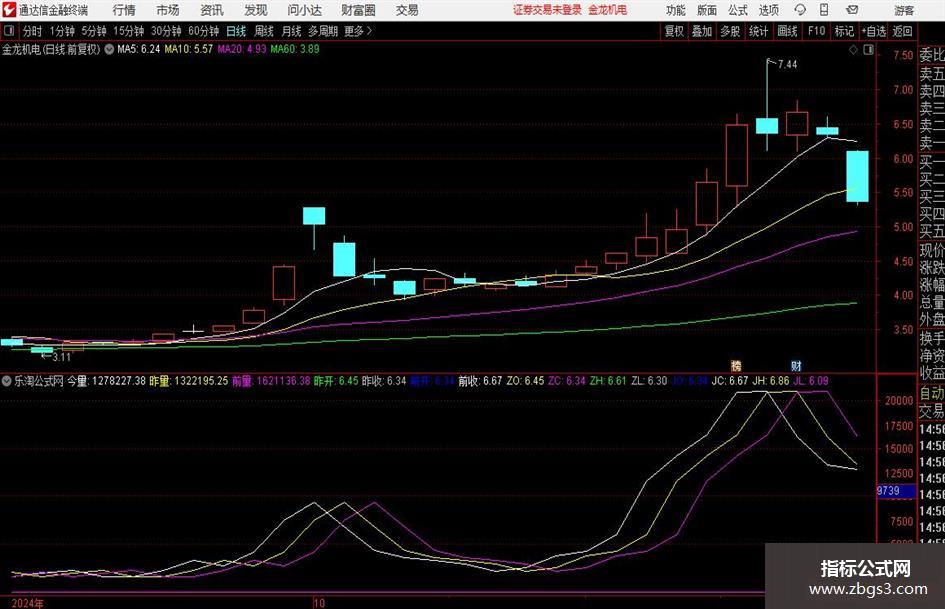
Task: Click the 榜 badge on the chart
Action: click(736, 365)
